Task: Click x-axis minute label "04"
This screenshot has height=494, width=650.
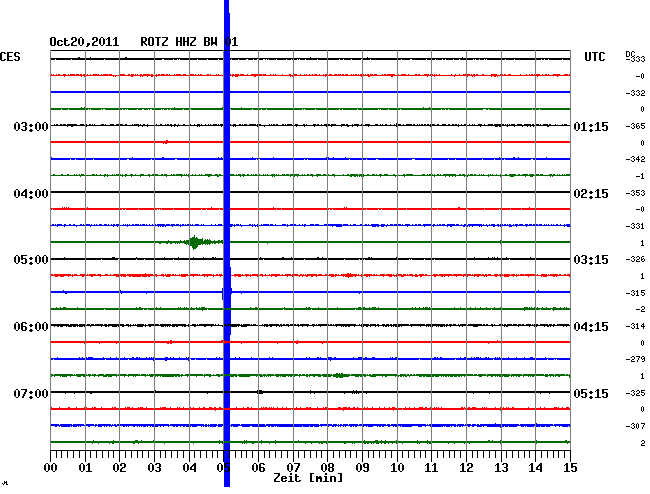Action: [x=189, y=468]
